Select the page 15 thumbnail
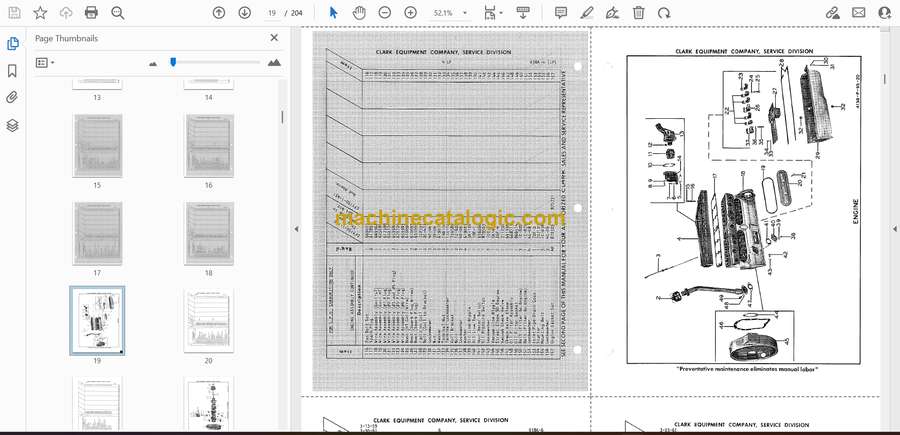This screenshot has width=900, height=435. tap(97, 145)
